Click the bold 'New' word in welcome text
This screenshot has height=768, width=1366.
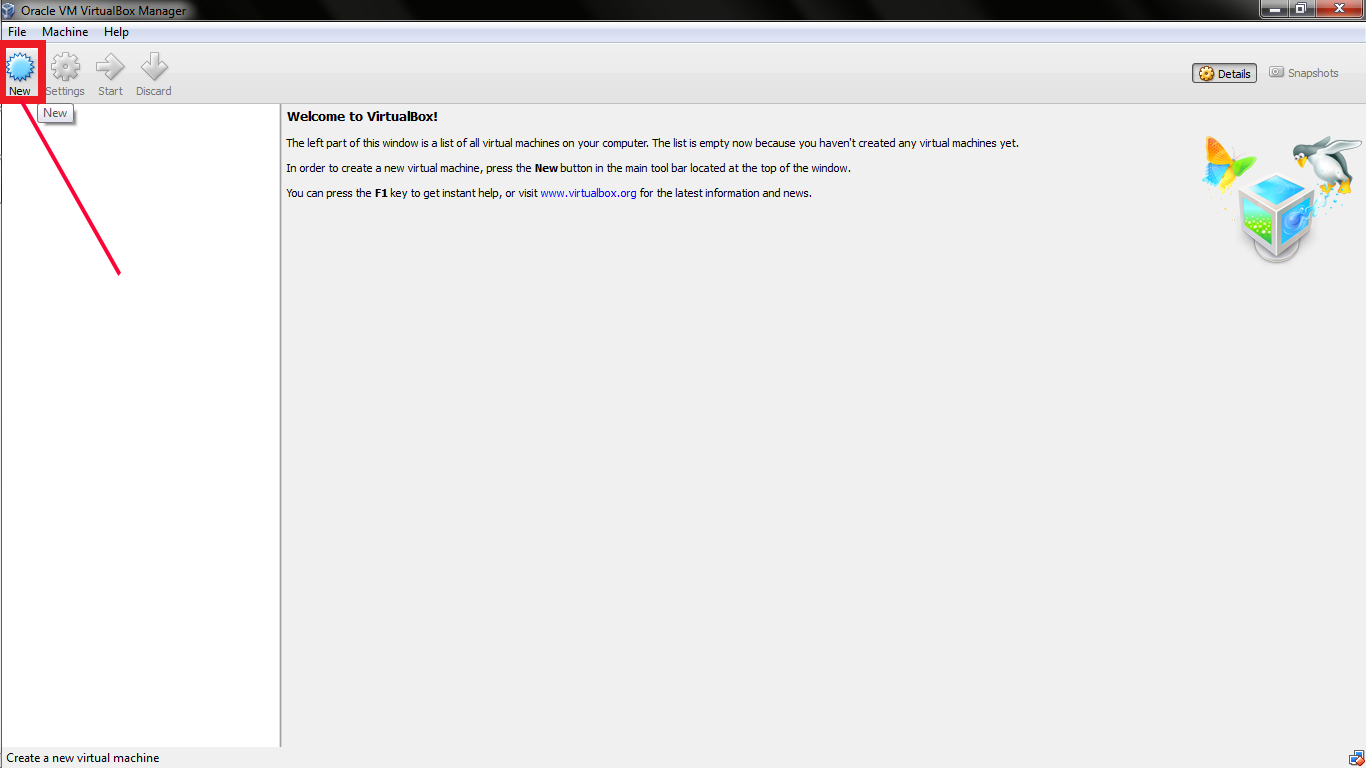pyautogui.click(x=546, y=168)
